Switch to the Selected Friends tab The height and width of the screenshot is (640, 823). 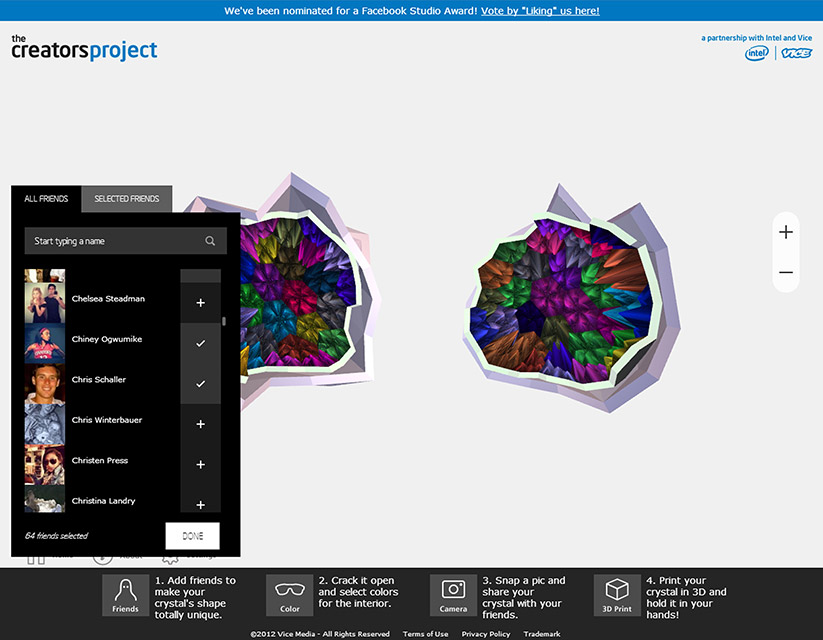pyautogui.click(x=127, y=199)
